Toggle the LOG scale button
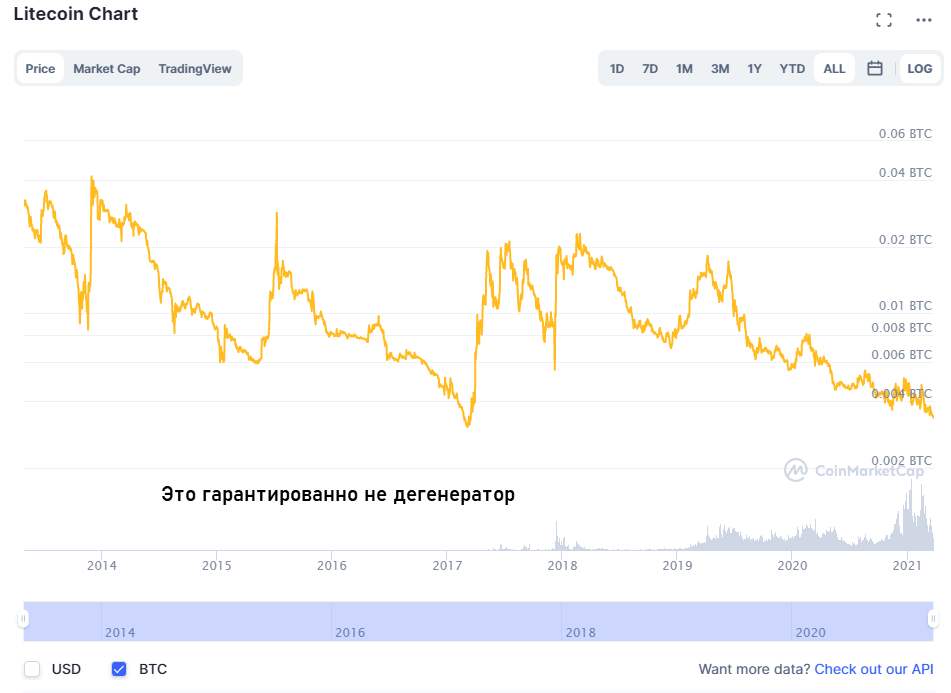Screen dimensions: 951x693 919,69
